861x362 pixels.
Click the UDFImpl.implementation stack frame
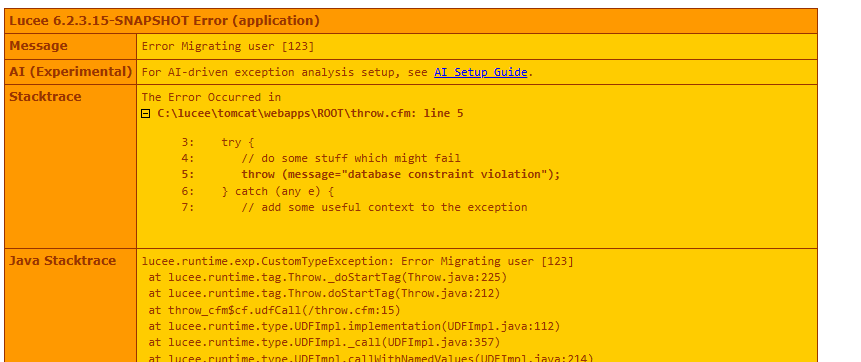(354, 327)
